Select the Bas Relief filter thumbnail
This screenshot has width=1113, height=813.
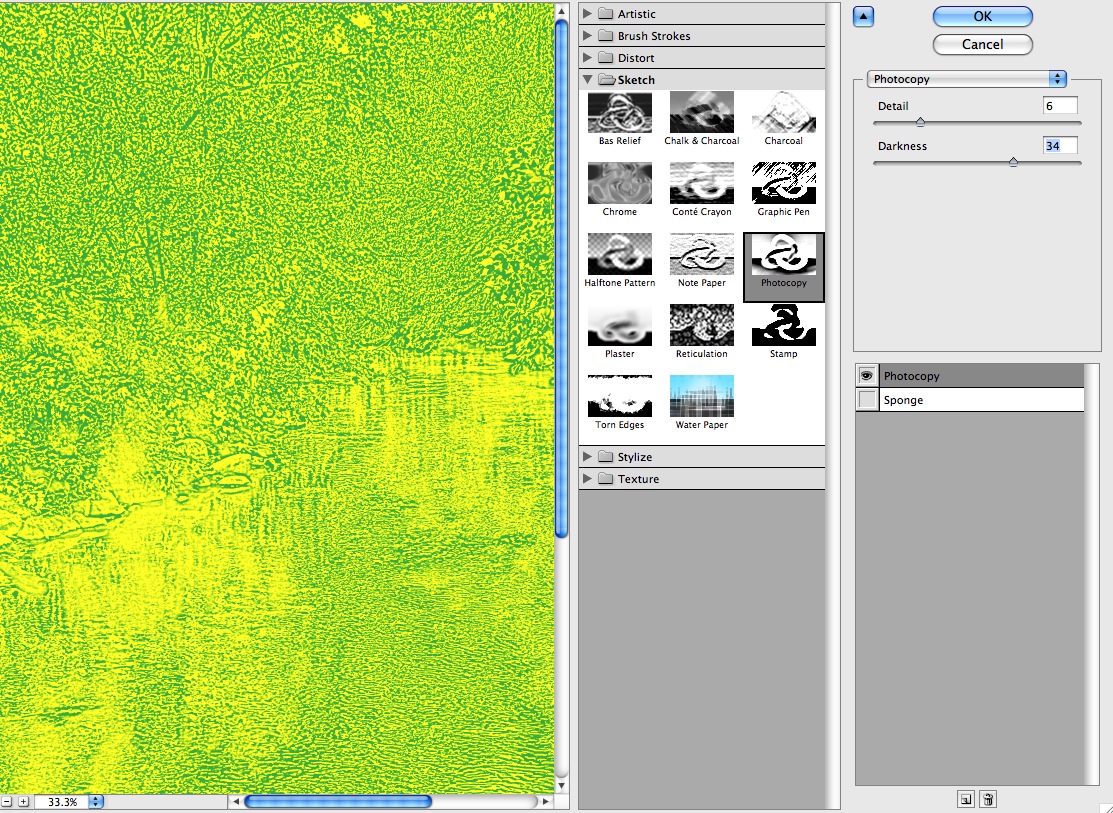click(619, 112)
